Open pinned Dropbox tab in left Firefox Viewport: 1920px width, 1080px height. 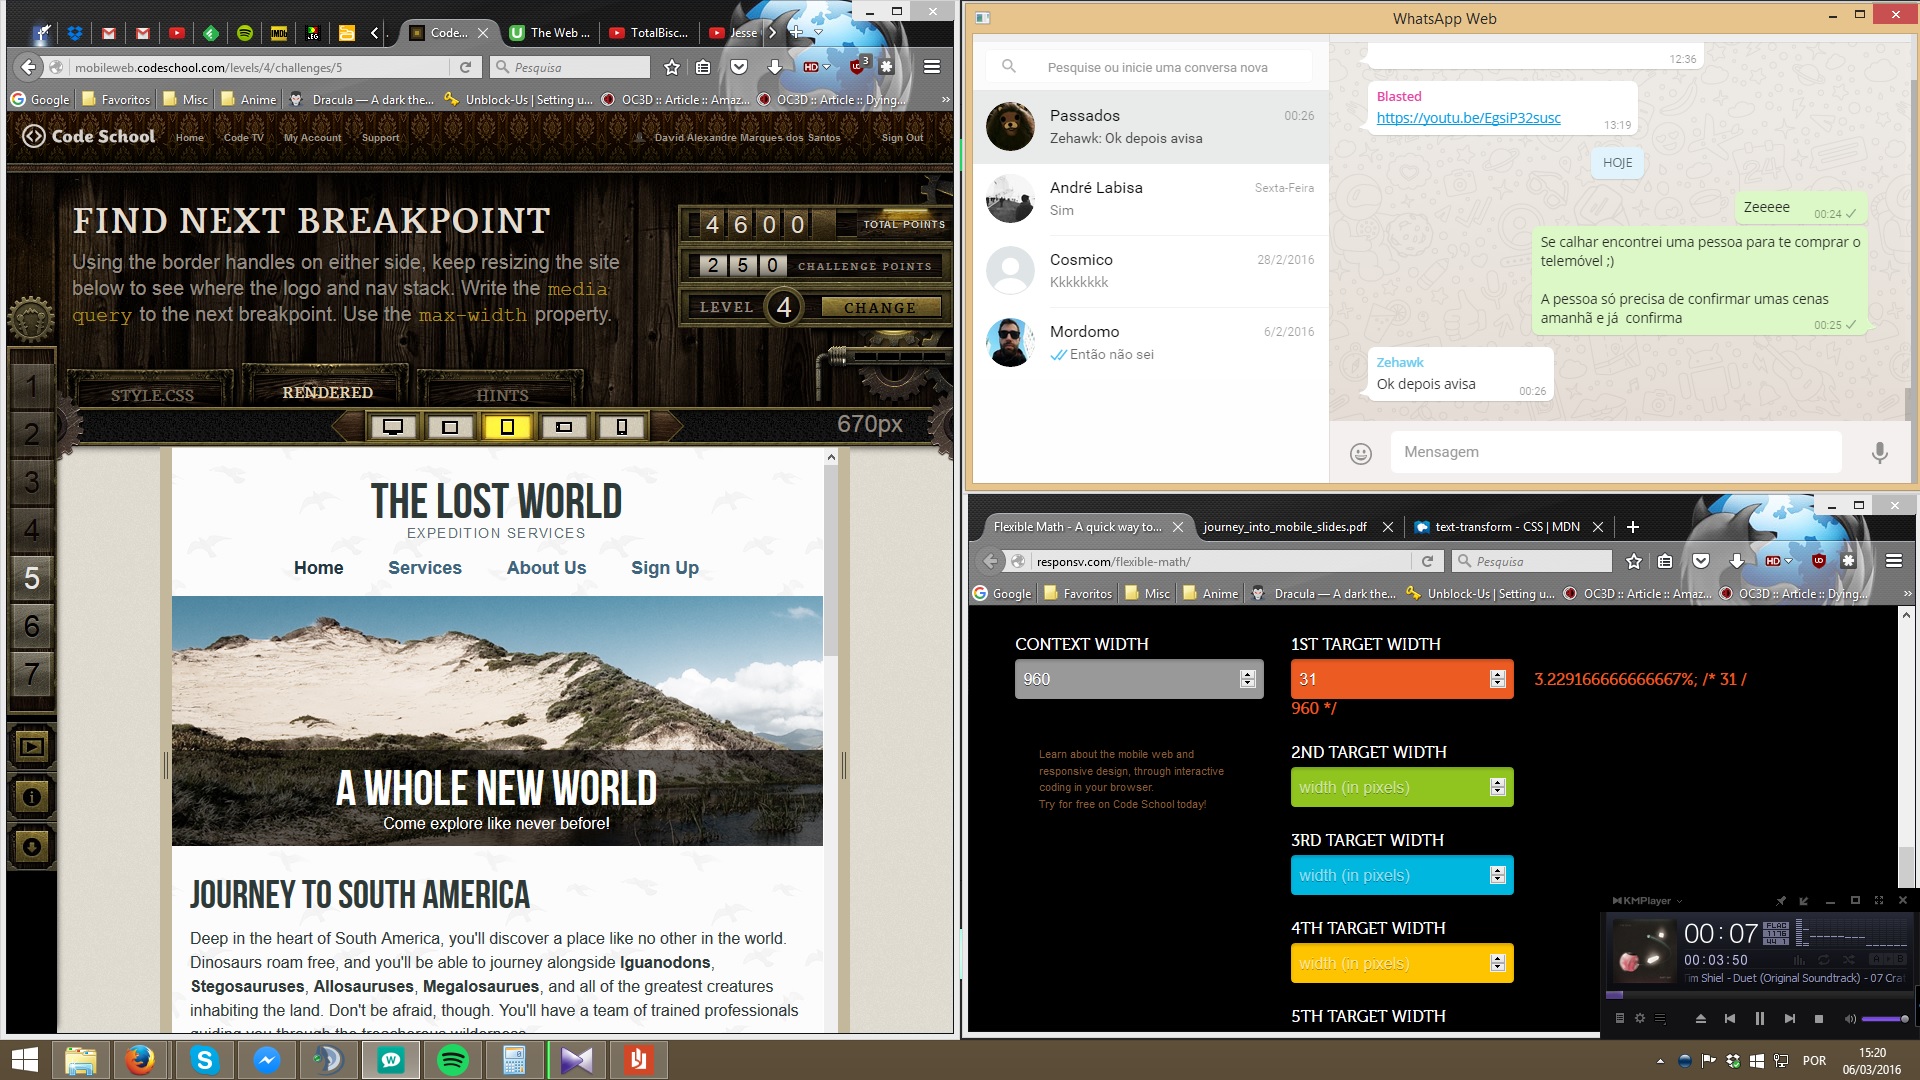75,33
